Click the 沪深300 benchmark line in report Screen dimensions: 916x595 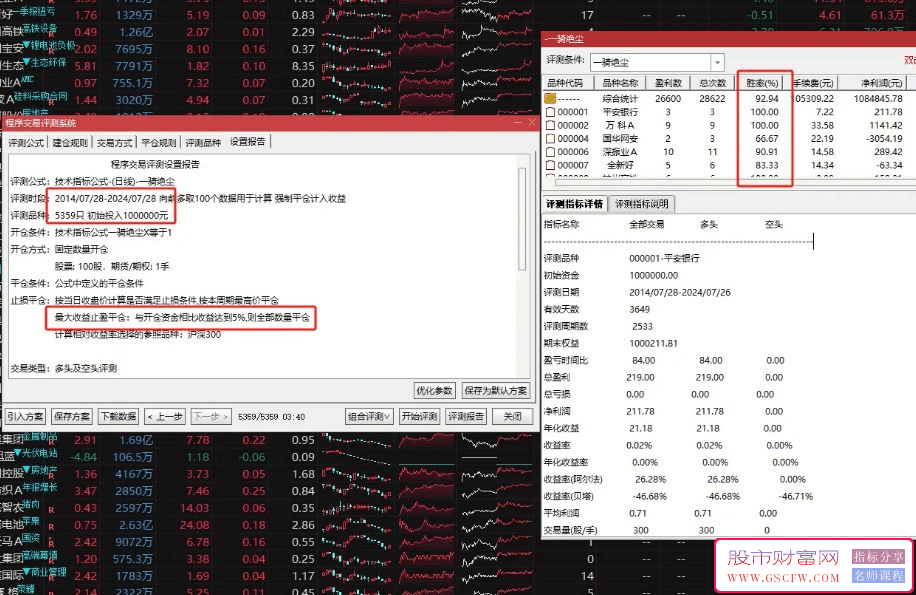[x=138, y=335]
